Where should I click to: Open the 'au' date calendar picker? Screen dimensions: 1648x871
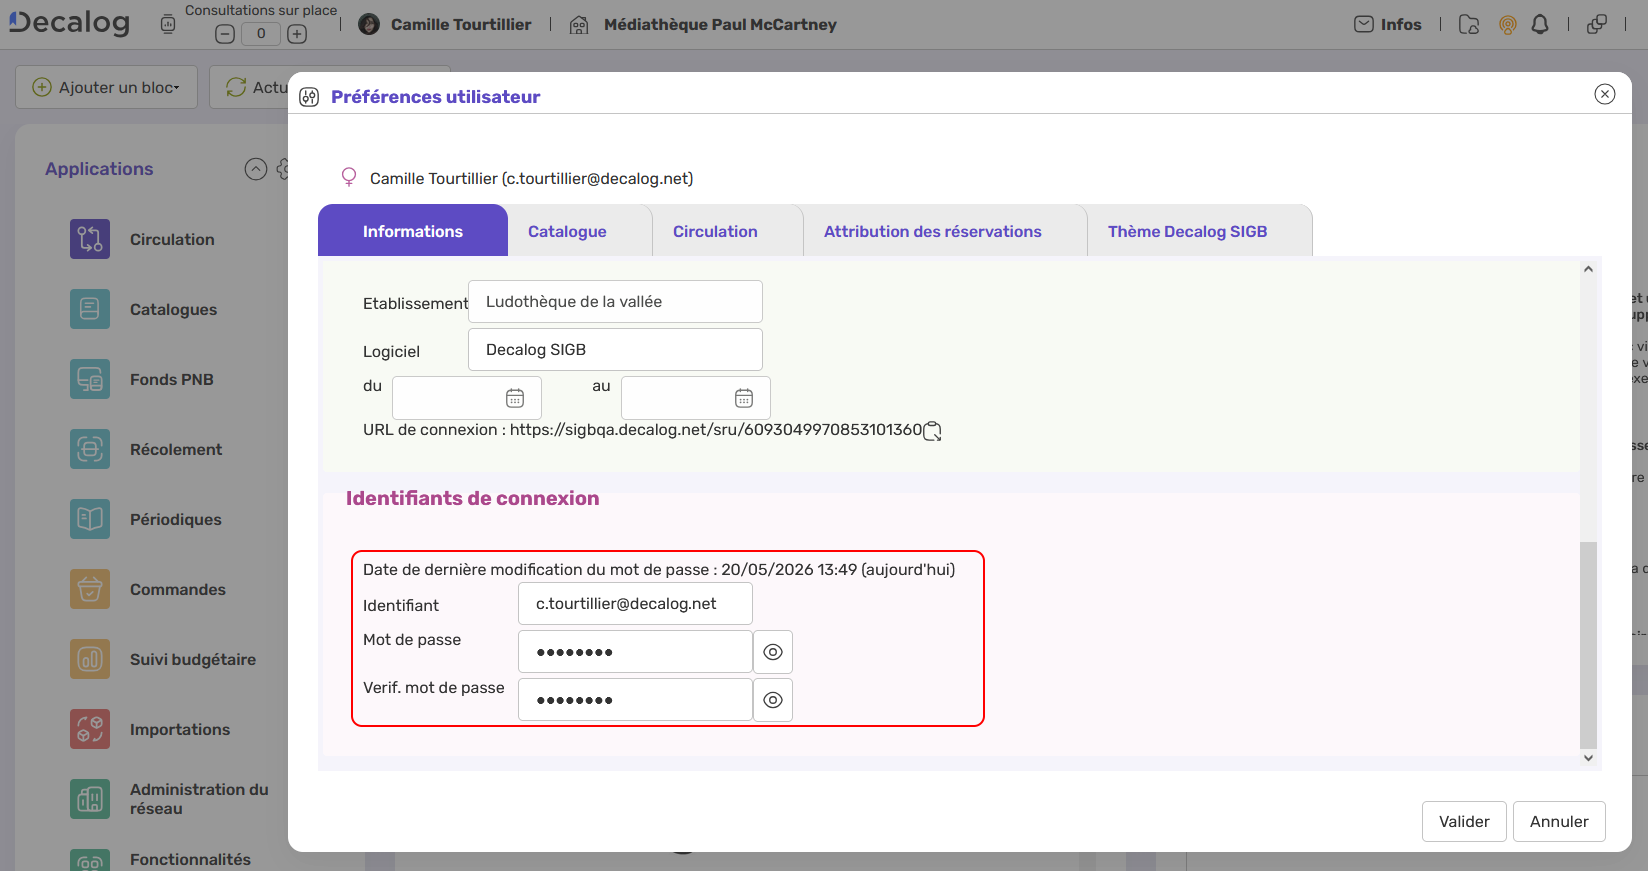744,398
